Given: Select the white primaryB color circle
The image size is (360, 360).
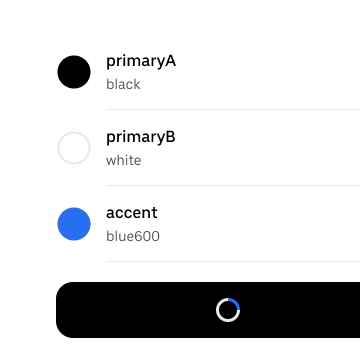Looking at the screenshot, I should click(x=74, y=148).
